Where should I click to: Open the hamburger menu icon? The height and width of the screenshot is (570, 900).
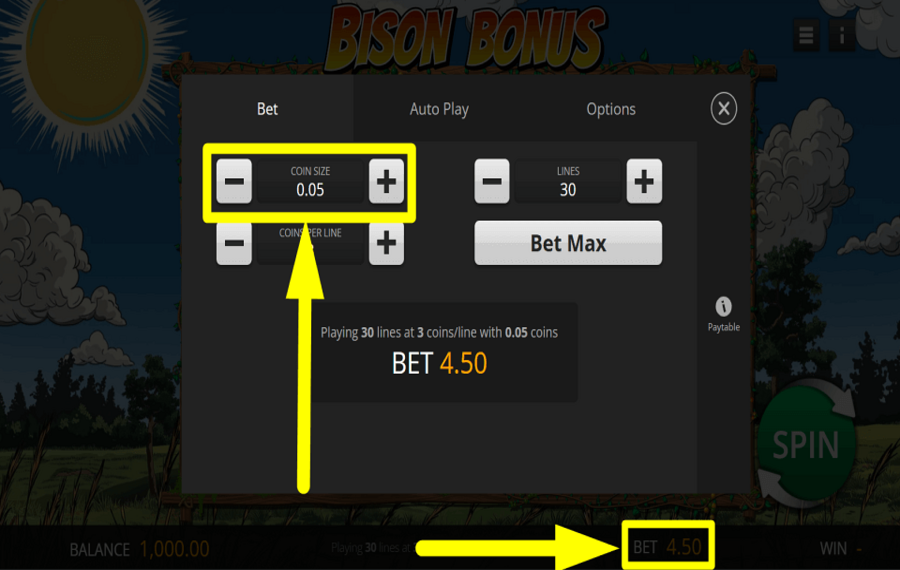[x=806, y=36]
